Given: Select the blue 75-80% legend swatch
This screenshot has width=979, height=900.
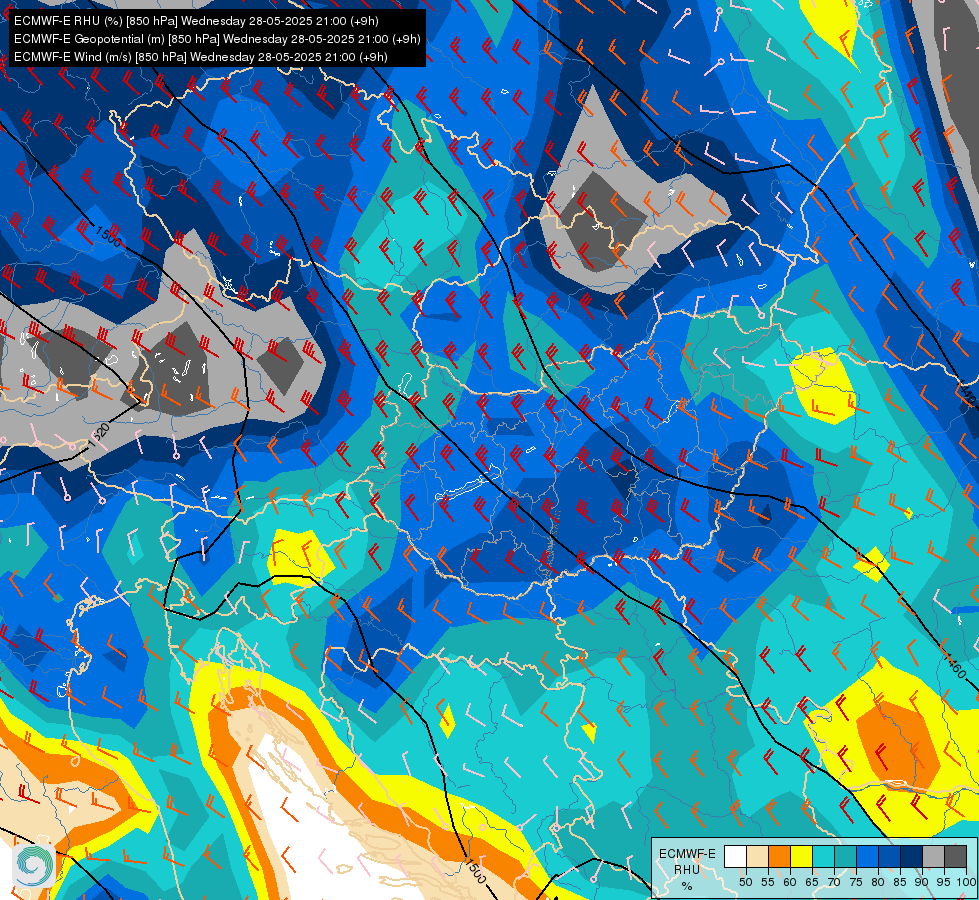Looking at the screenshot, I should click(867, 856).
